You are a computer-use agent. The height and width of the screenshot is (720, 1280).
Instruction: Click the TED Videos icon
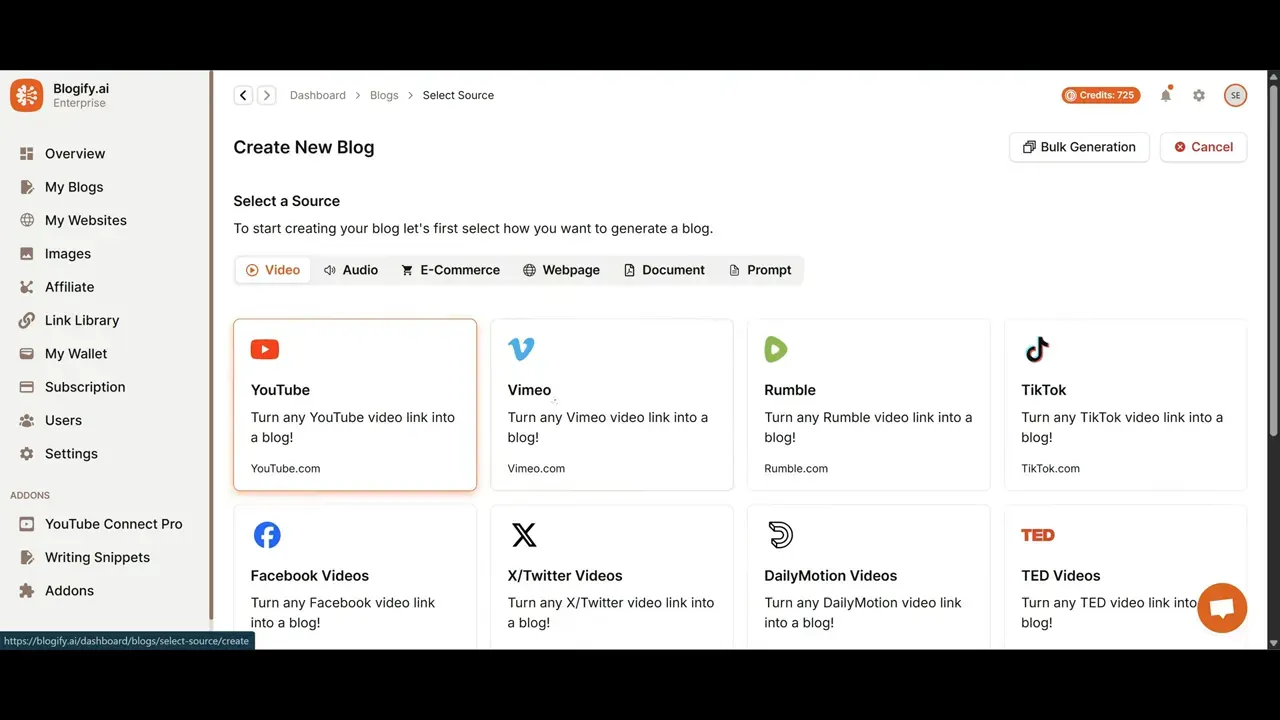point(1038,535)
